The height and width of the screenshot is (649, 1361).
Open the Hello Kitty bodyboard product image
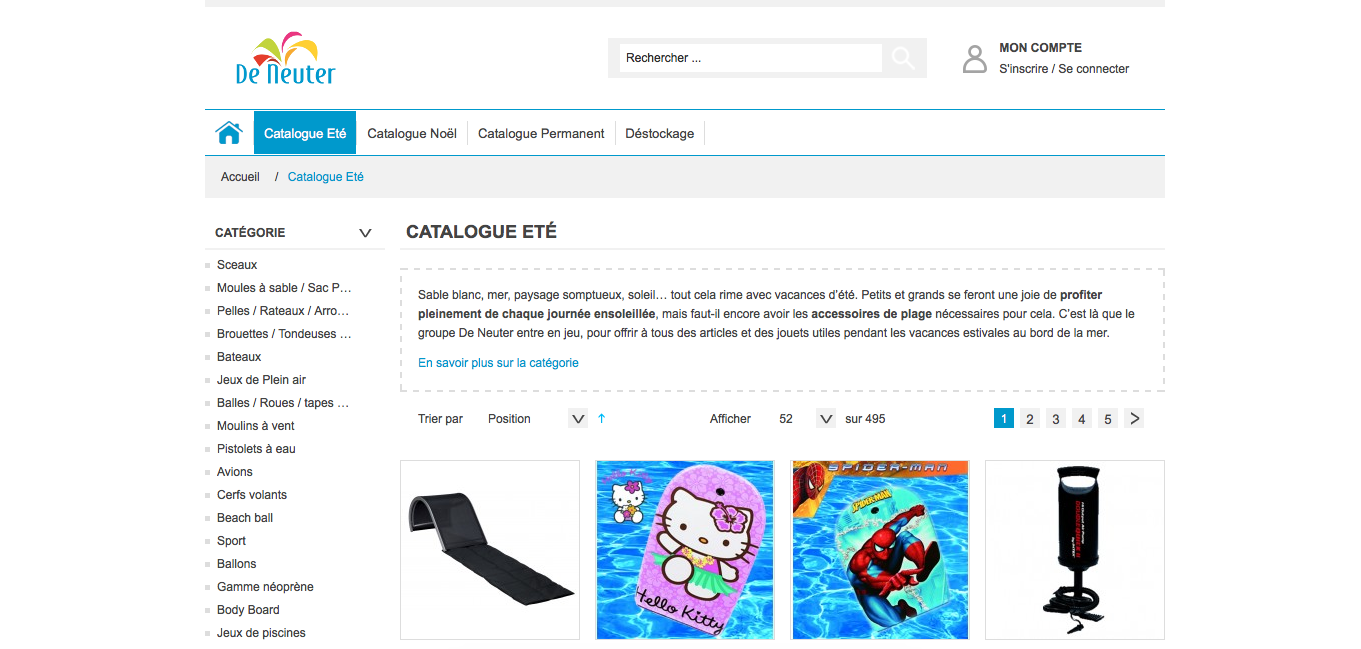(x=685, y=550)
